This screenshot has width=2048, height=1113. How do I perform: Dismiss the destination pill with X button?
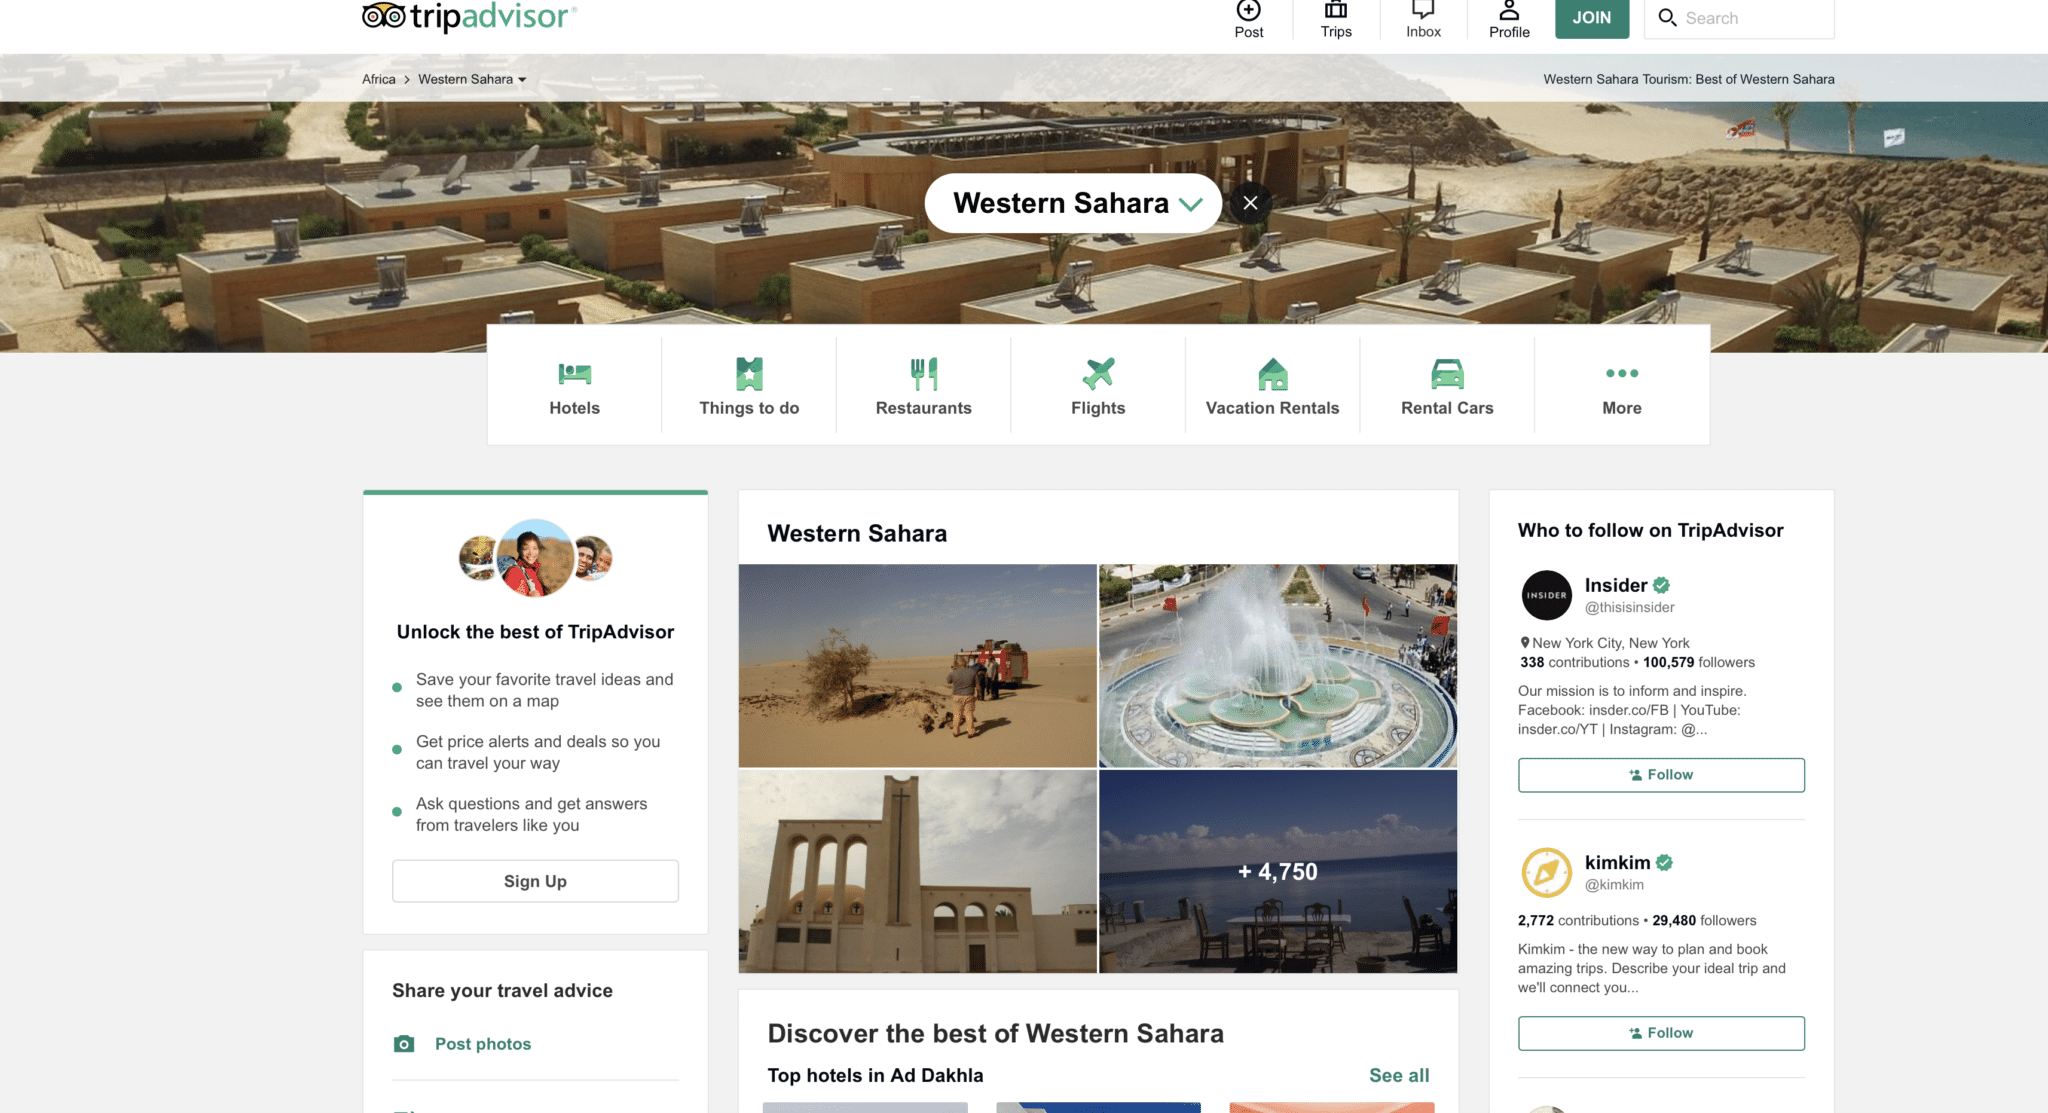tap(1250, 203)
